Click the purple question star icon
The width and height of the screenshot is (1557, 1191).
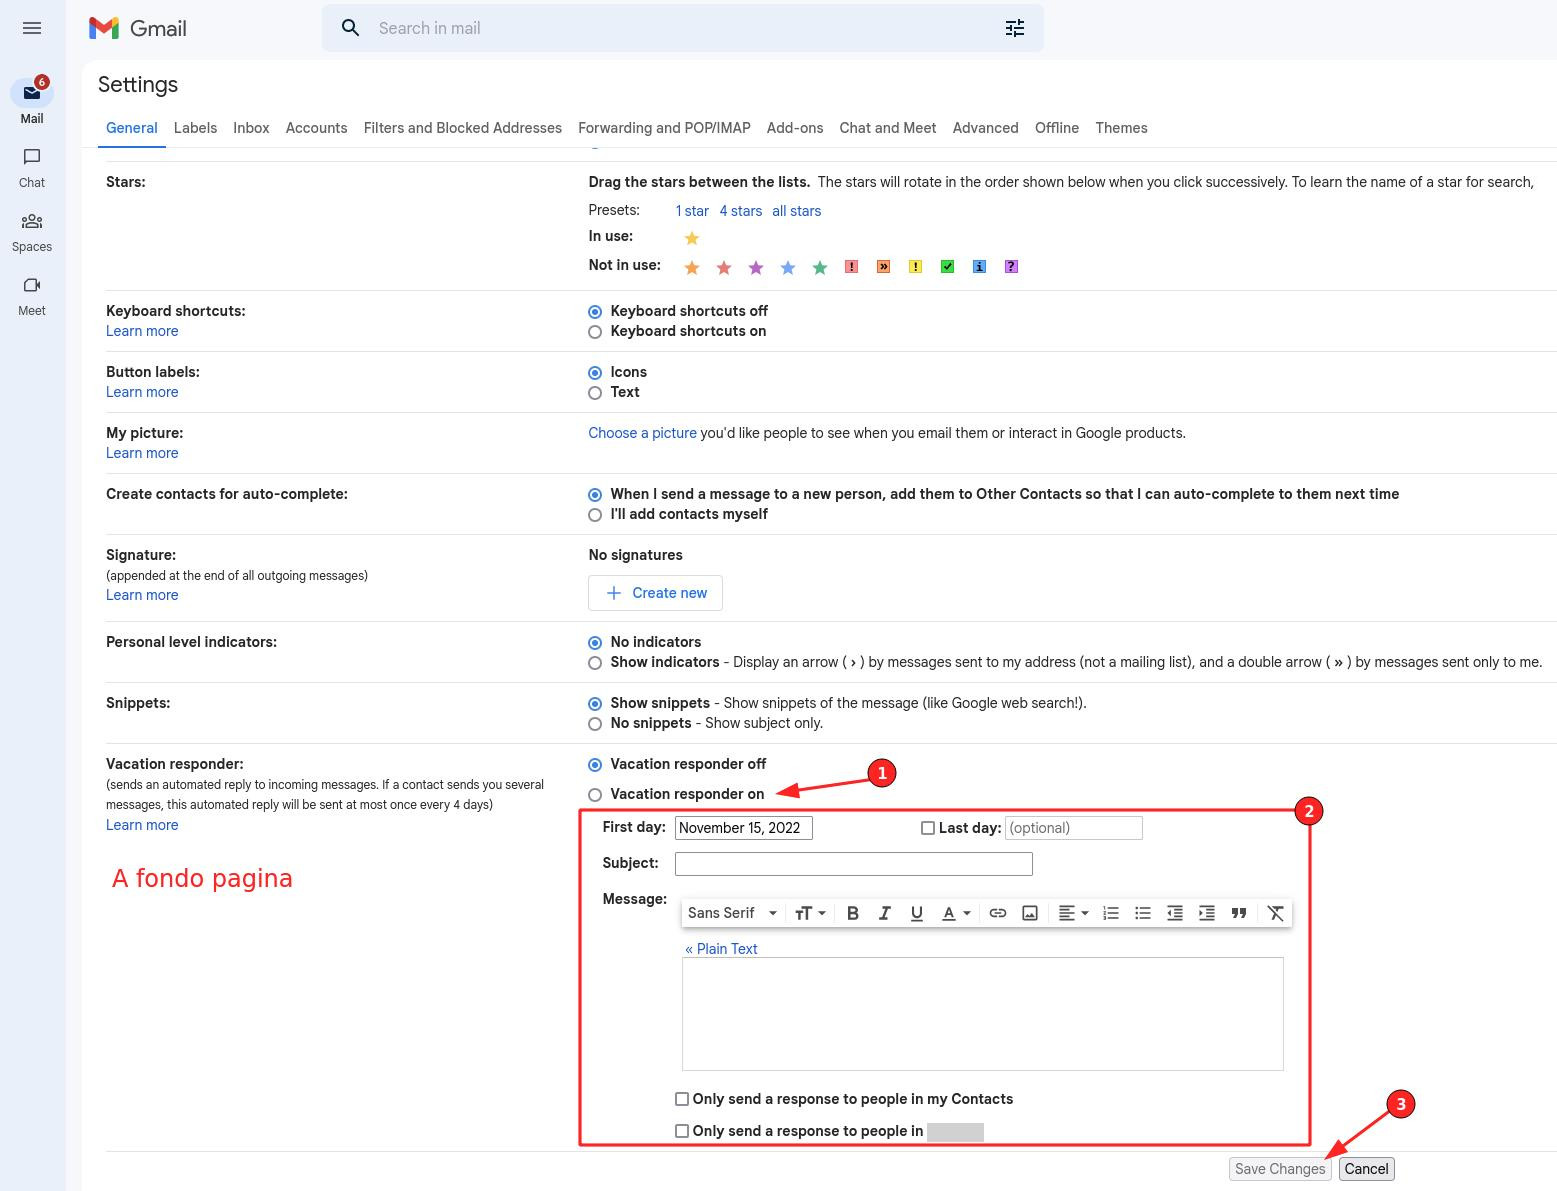coord(1011,266)
